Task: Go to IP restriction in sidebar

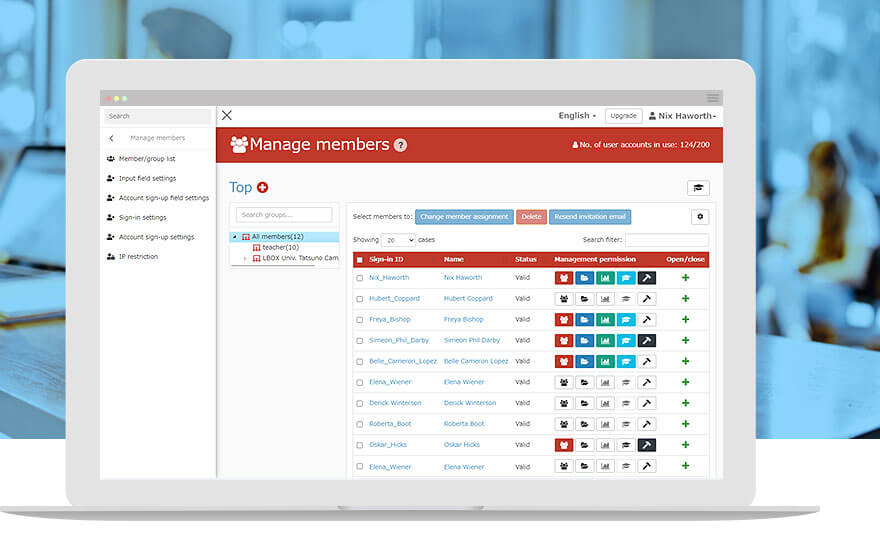Action: 138,257
